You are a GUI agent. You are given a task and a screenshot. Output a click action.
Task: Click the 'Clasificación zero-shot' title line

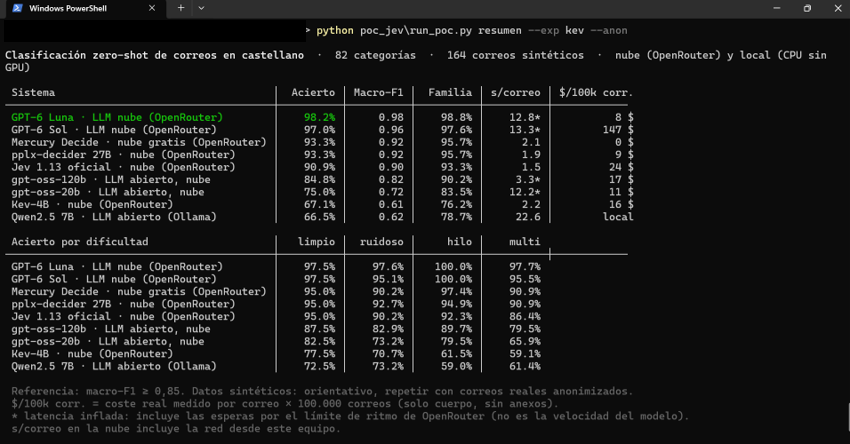416,61
